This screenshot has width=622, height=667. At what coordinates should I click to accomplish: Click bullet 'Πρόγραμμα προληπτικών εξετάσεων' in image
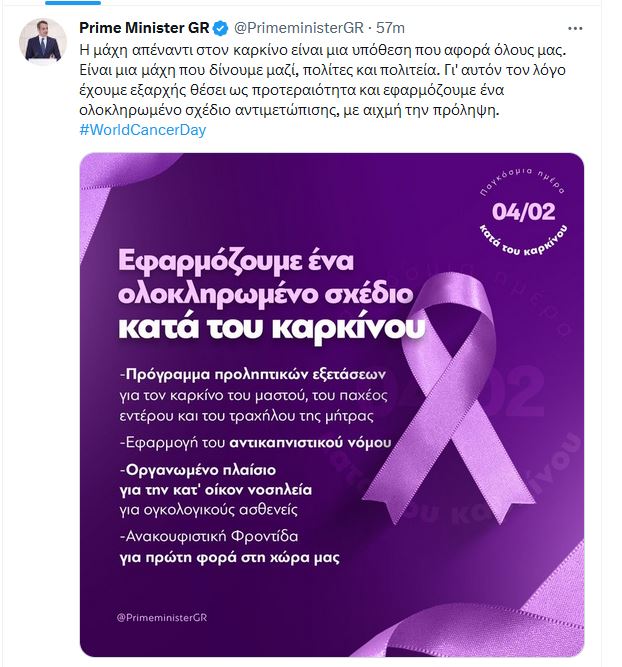[x=254, y=374]
